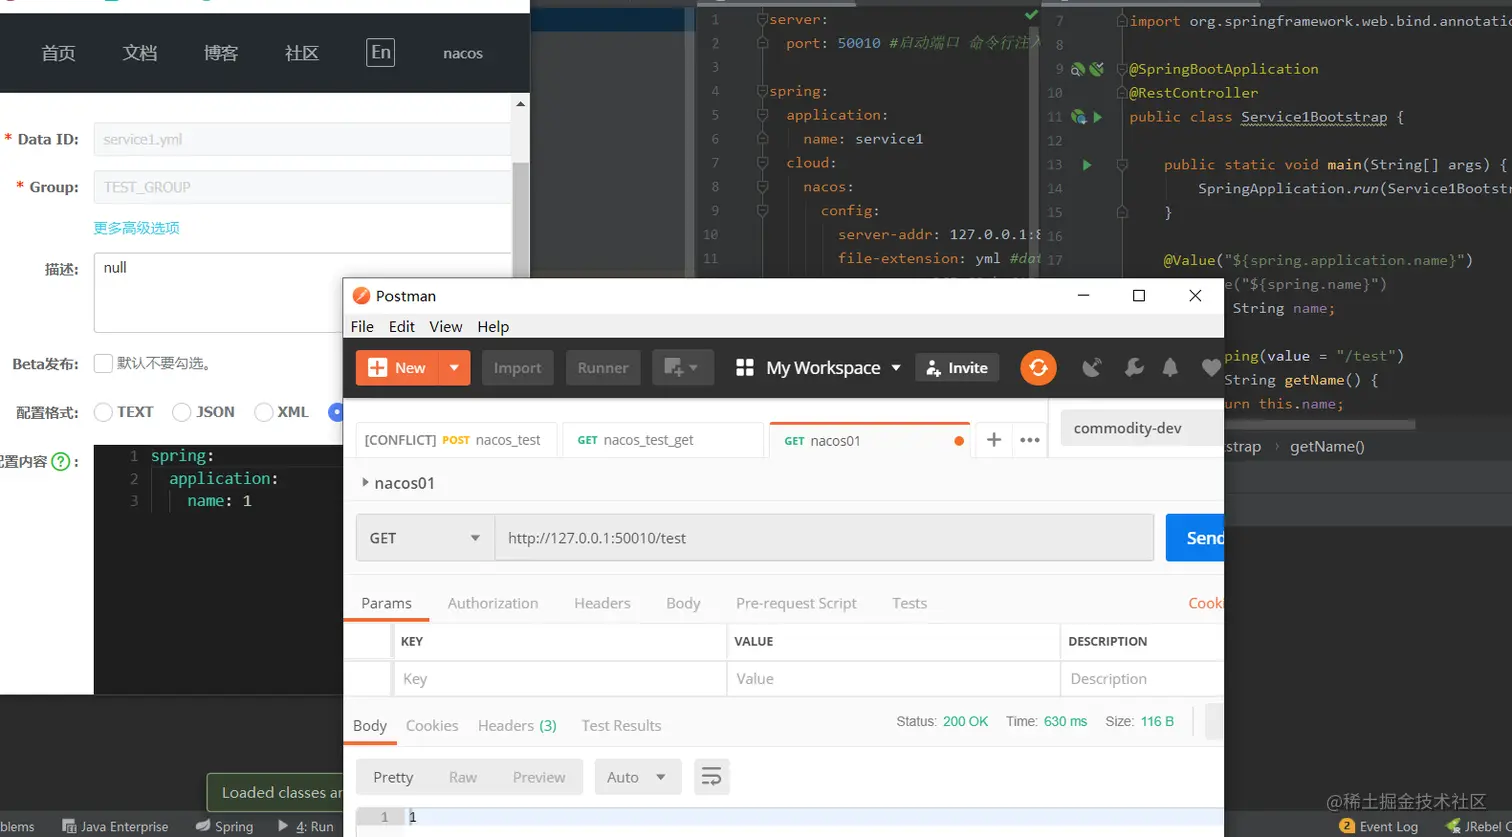This screenshot has width=1512, height=837.
Task: Collapse the nacos: YAML fold marker
Action: click(761, 187)
